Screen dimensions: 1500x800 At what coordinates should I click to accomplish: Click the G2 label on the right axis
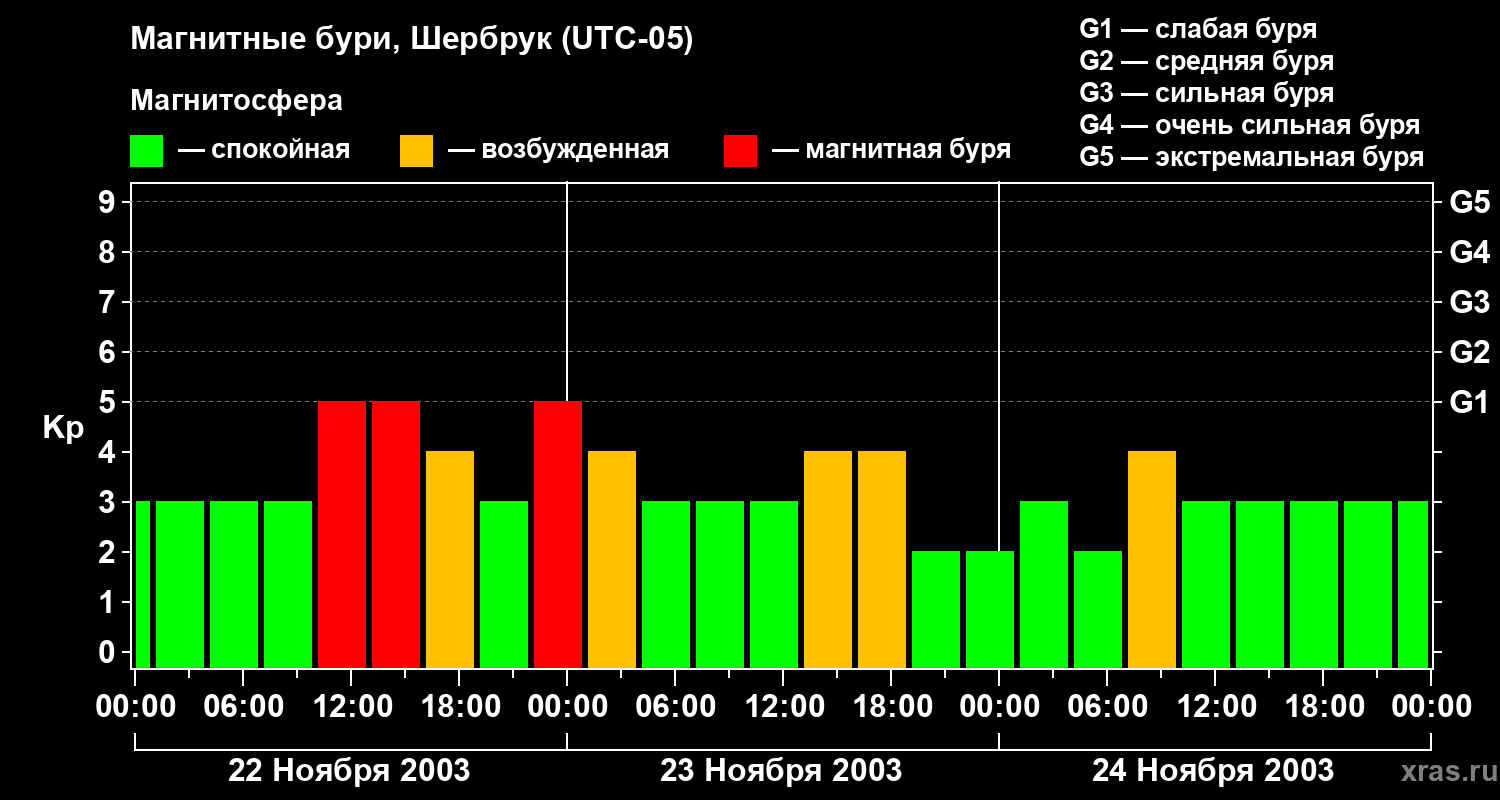[x=1469, y=352]
